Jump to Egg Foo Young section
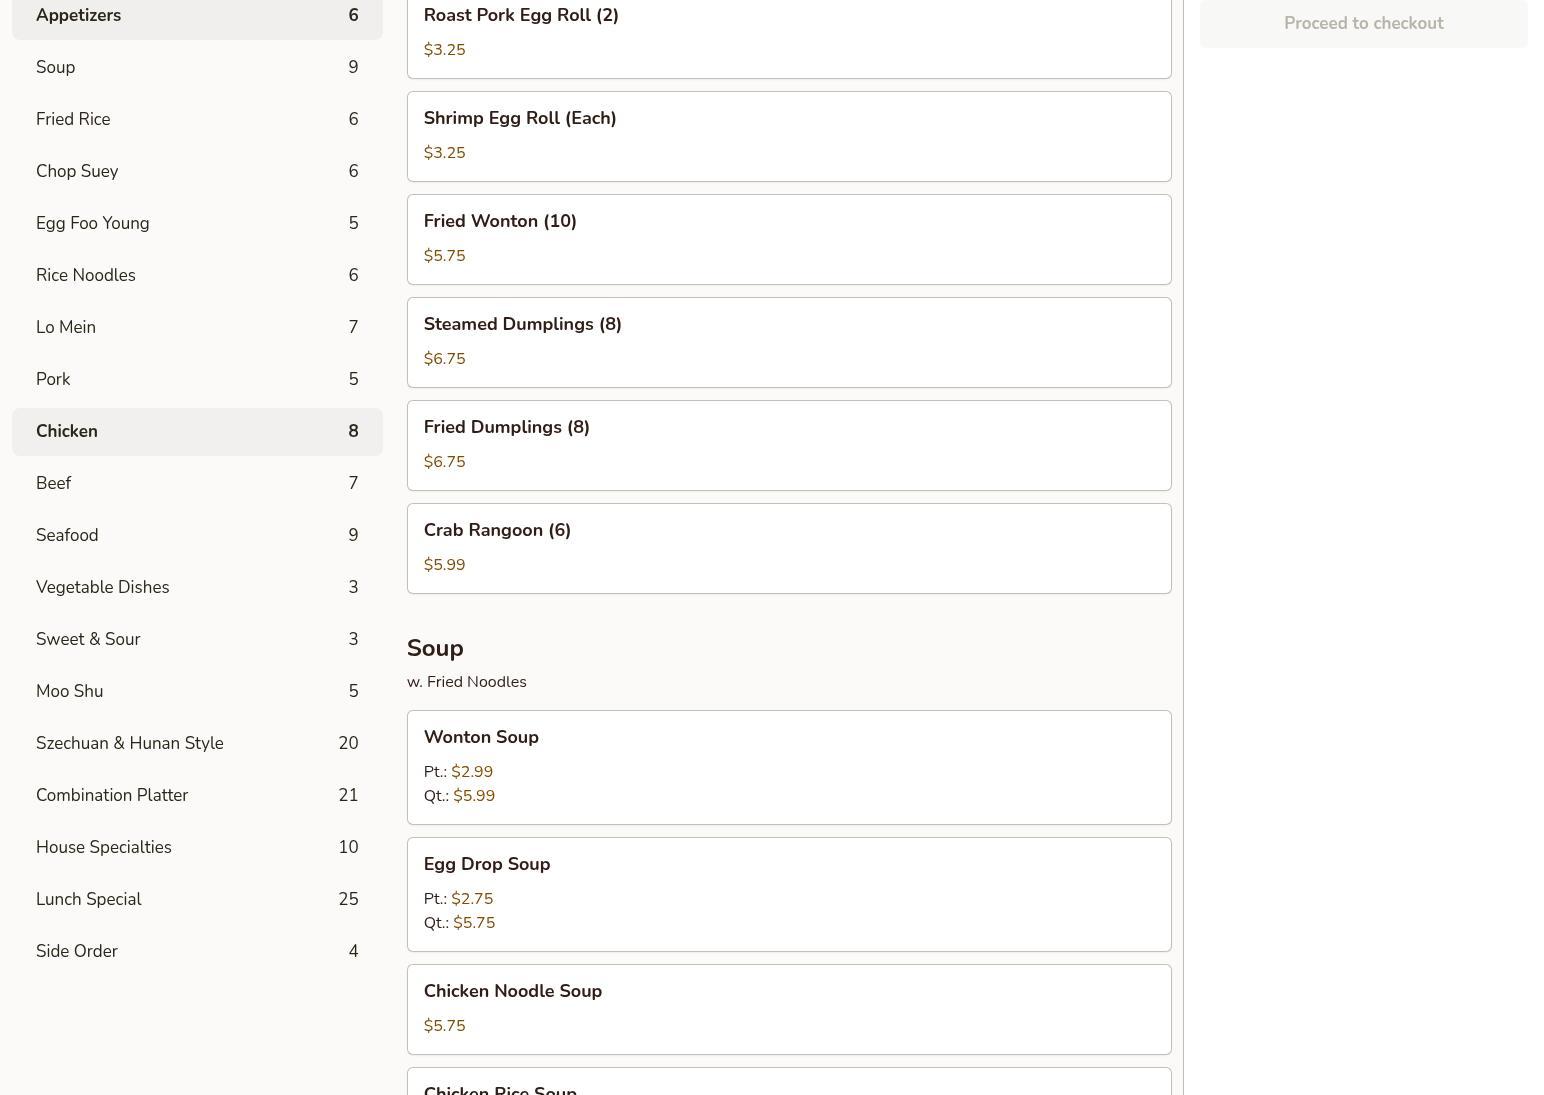 click(x=197, y=223)
